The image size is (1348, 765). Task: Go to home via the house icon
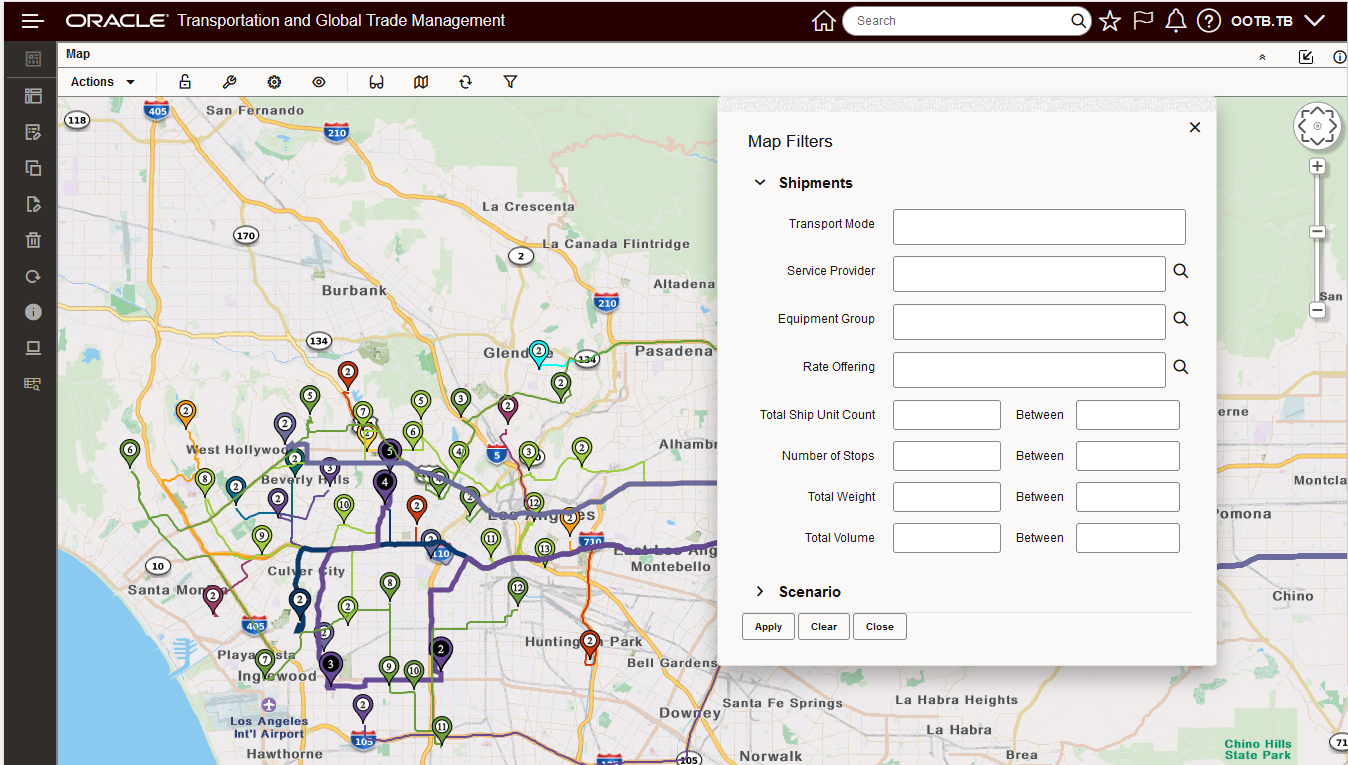(823, 21)
